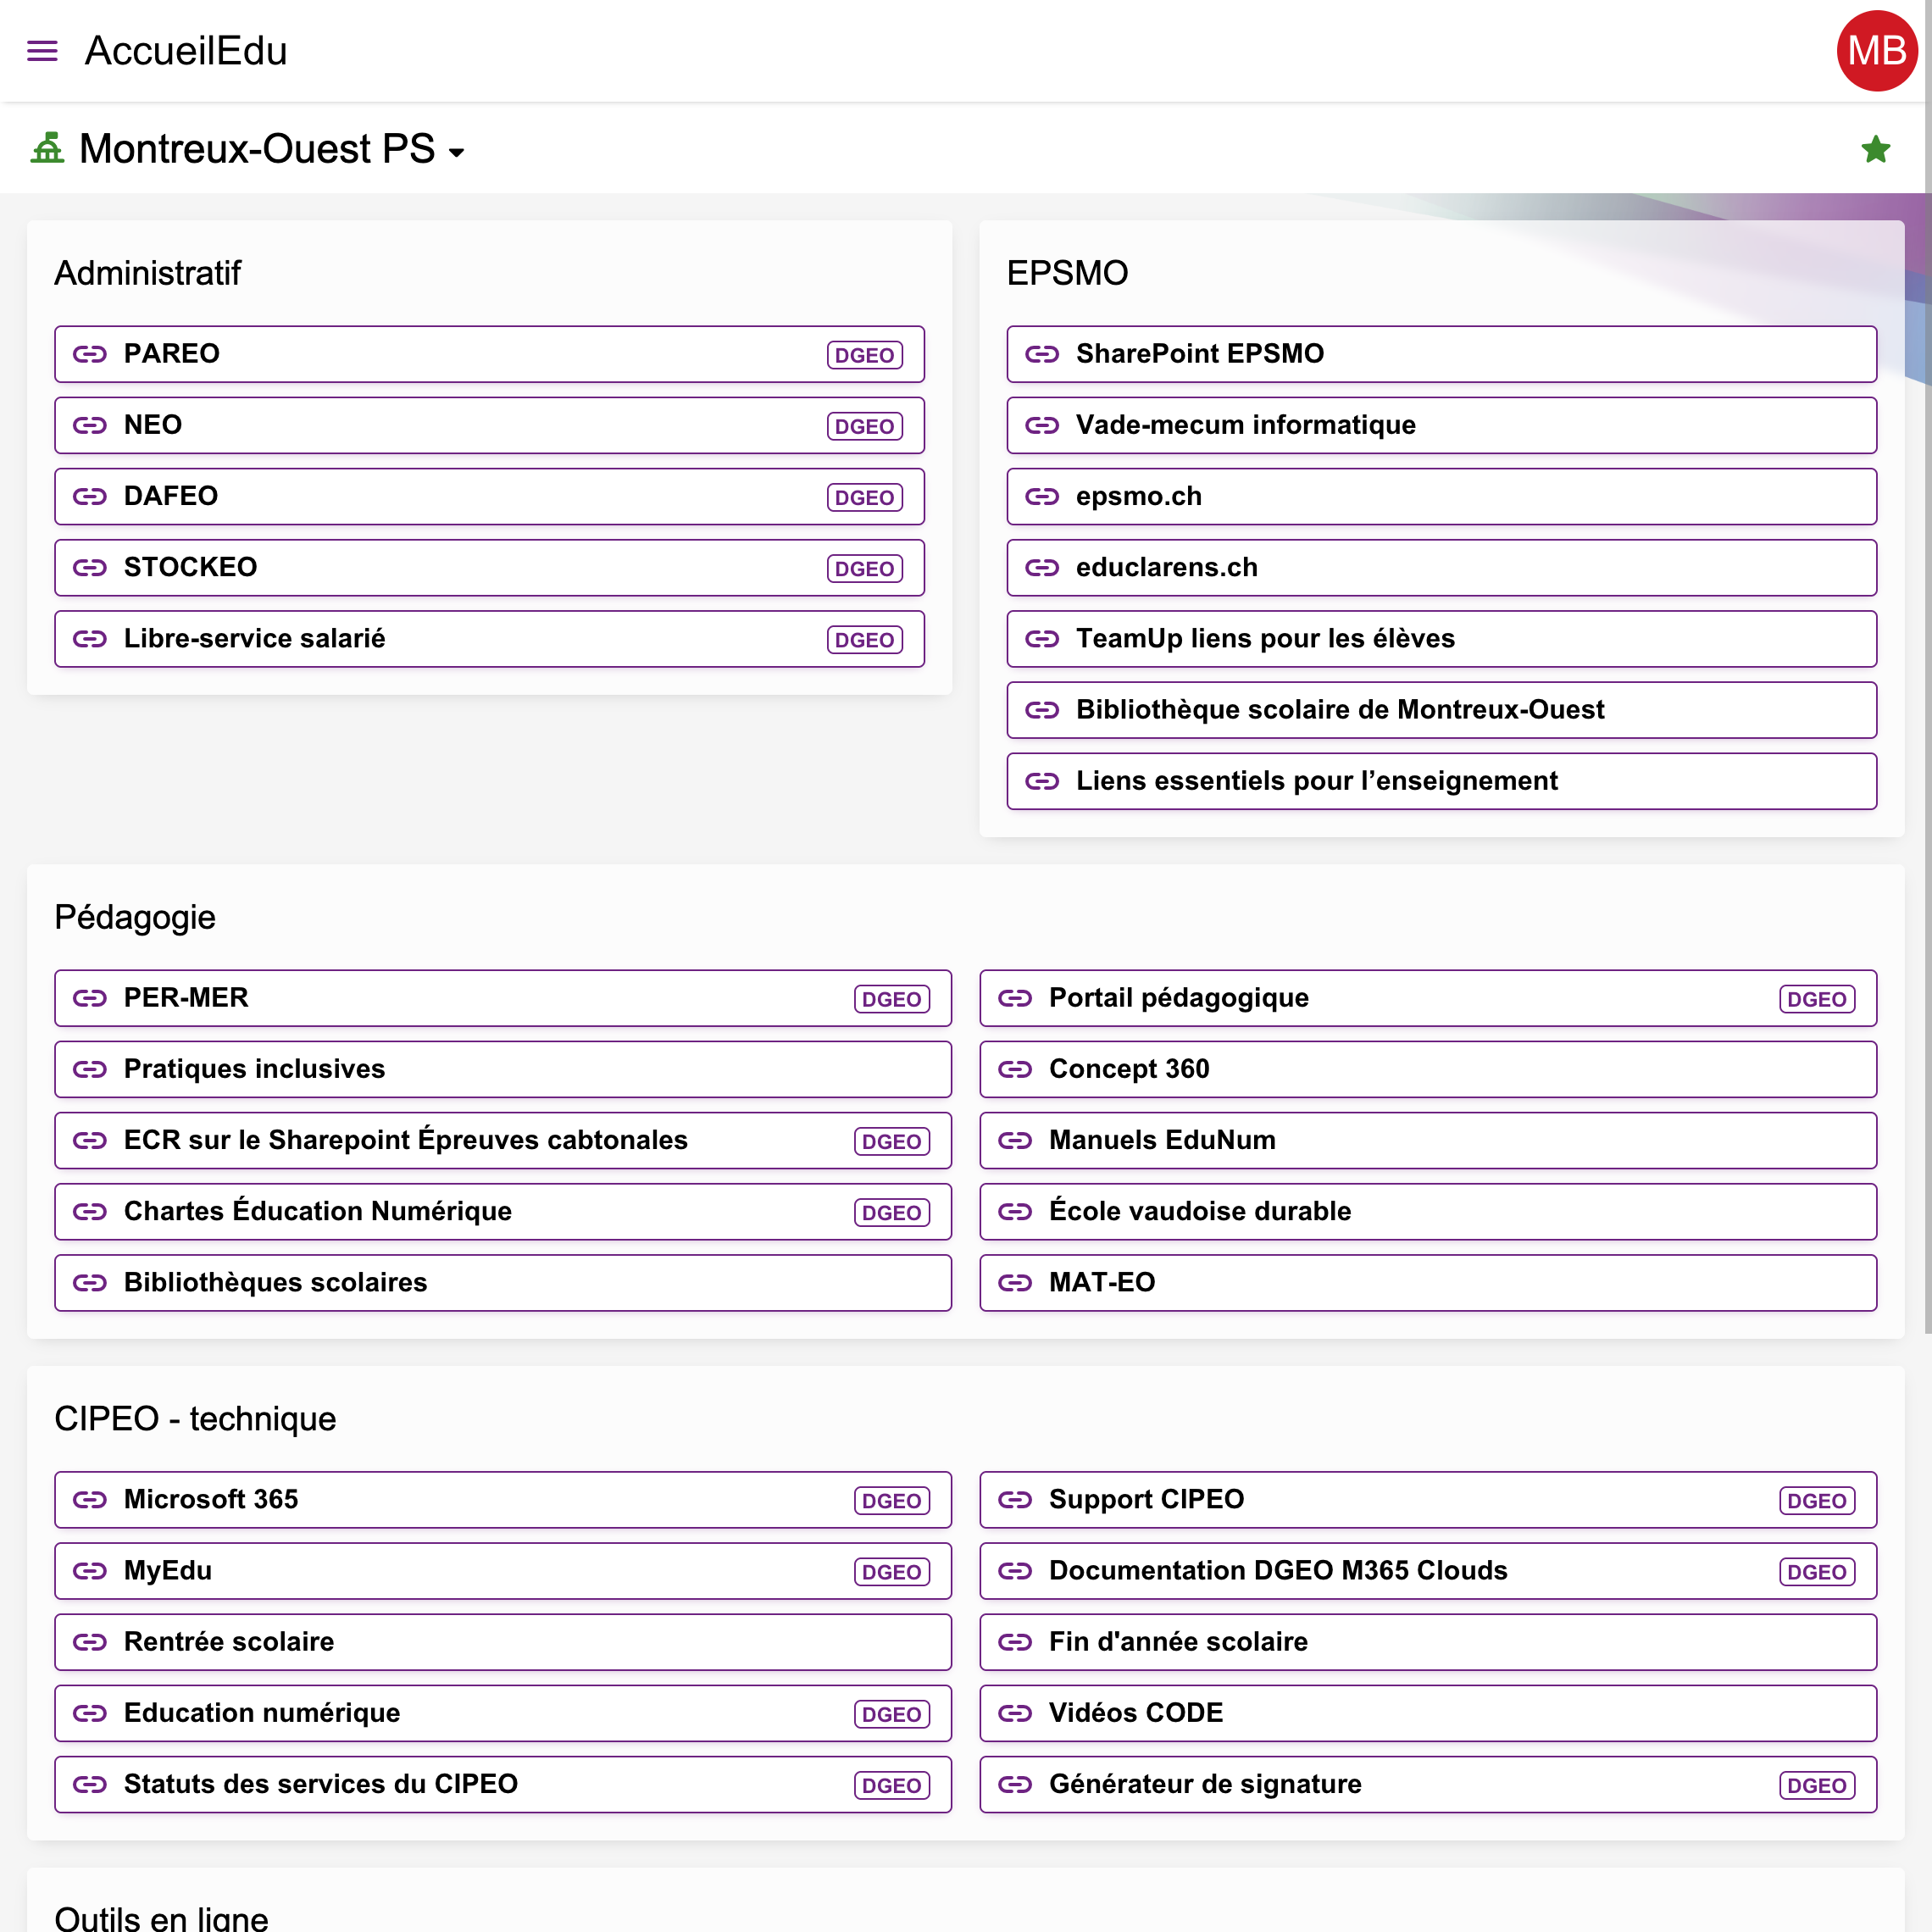Open Bibliothèque scolaire de Montreux-Ouest

coord(1441,710)
